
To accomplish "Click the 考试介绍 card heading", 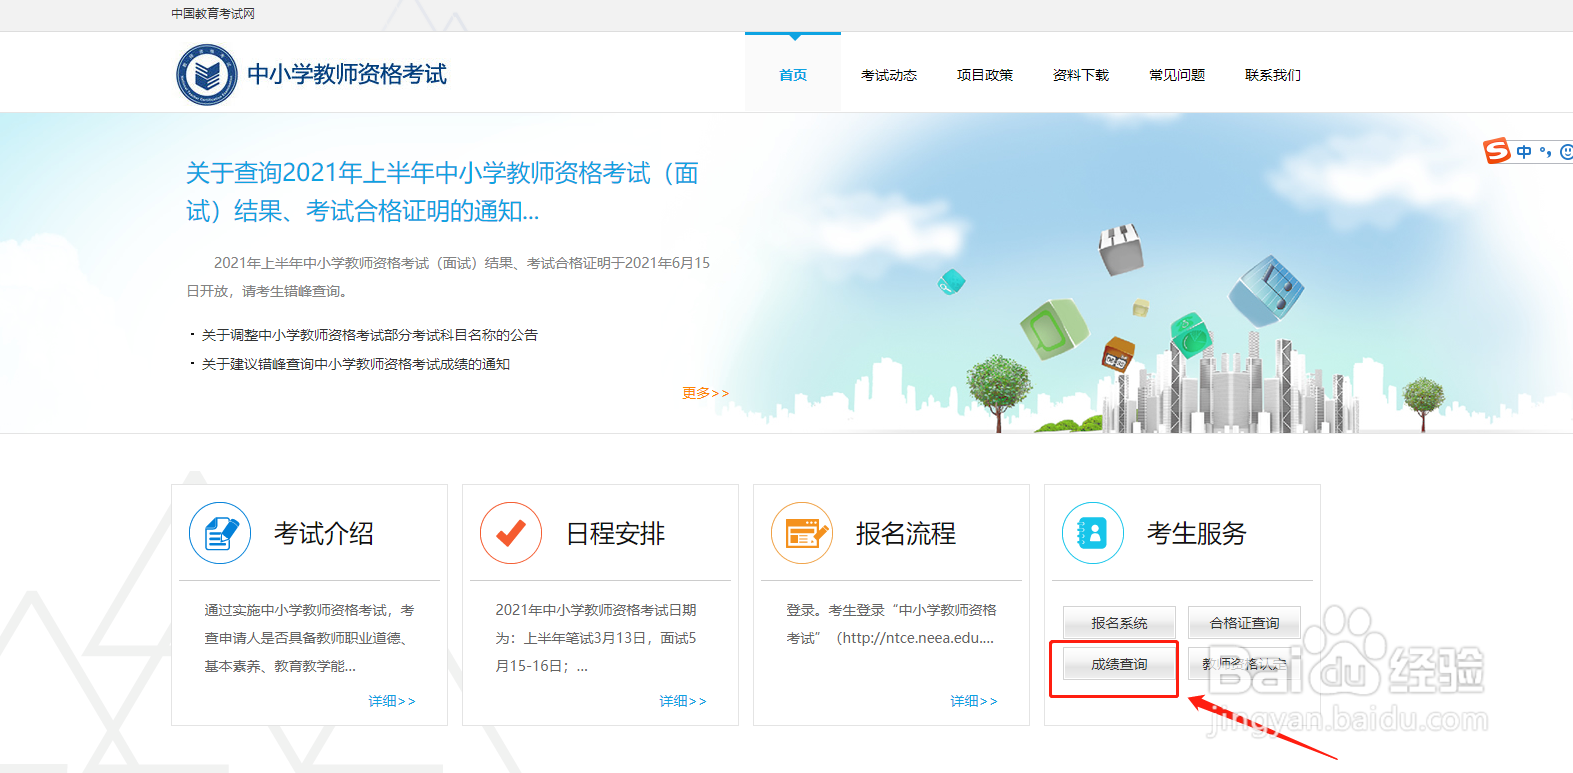I will click(x=324, y=533).
